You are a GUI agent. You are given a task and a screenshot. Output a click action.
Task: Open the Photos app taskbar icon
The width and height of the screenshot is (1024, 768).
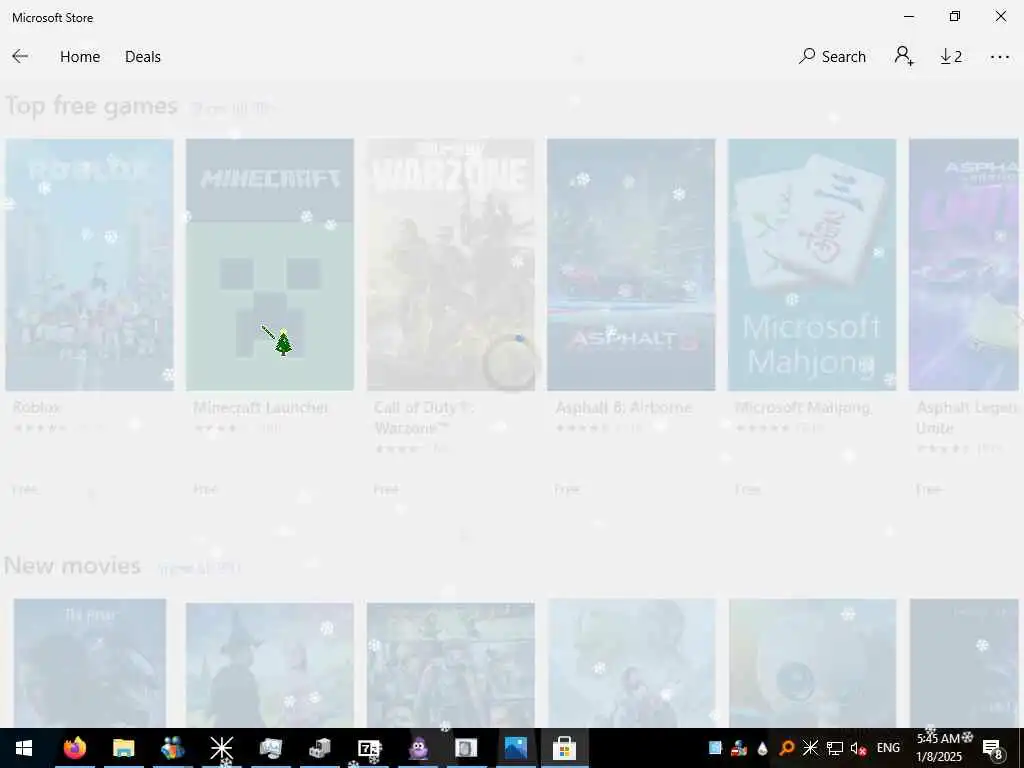(x=515, y=748)
